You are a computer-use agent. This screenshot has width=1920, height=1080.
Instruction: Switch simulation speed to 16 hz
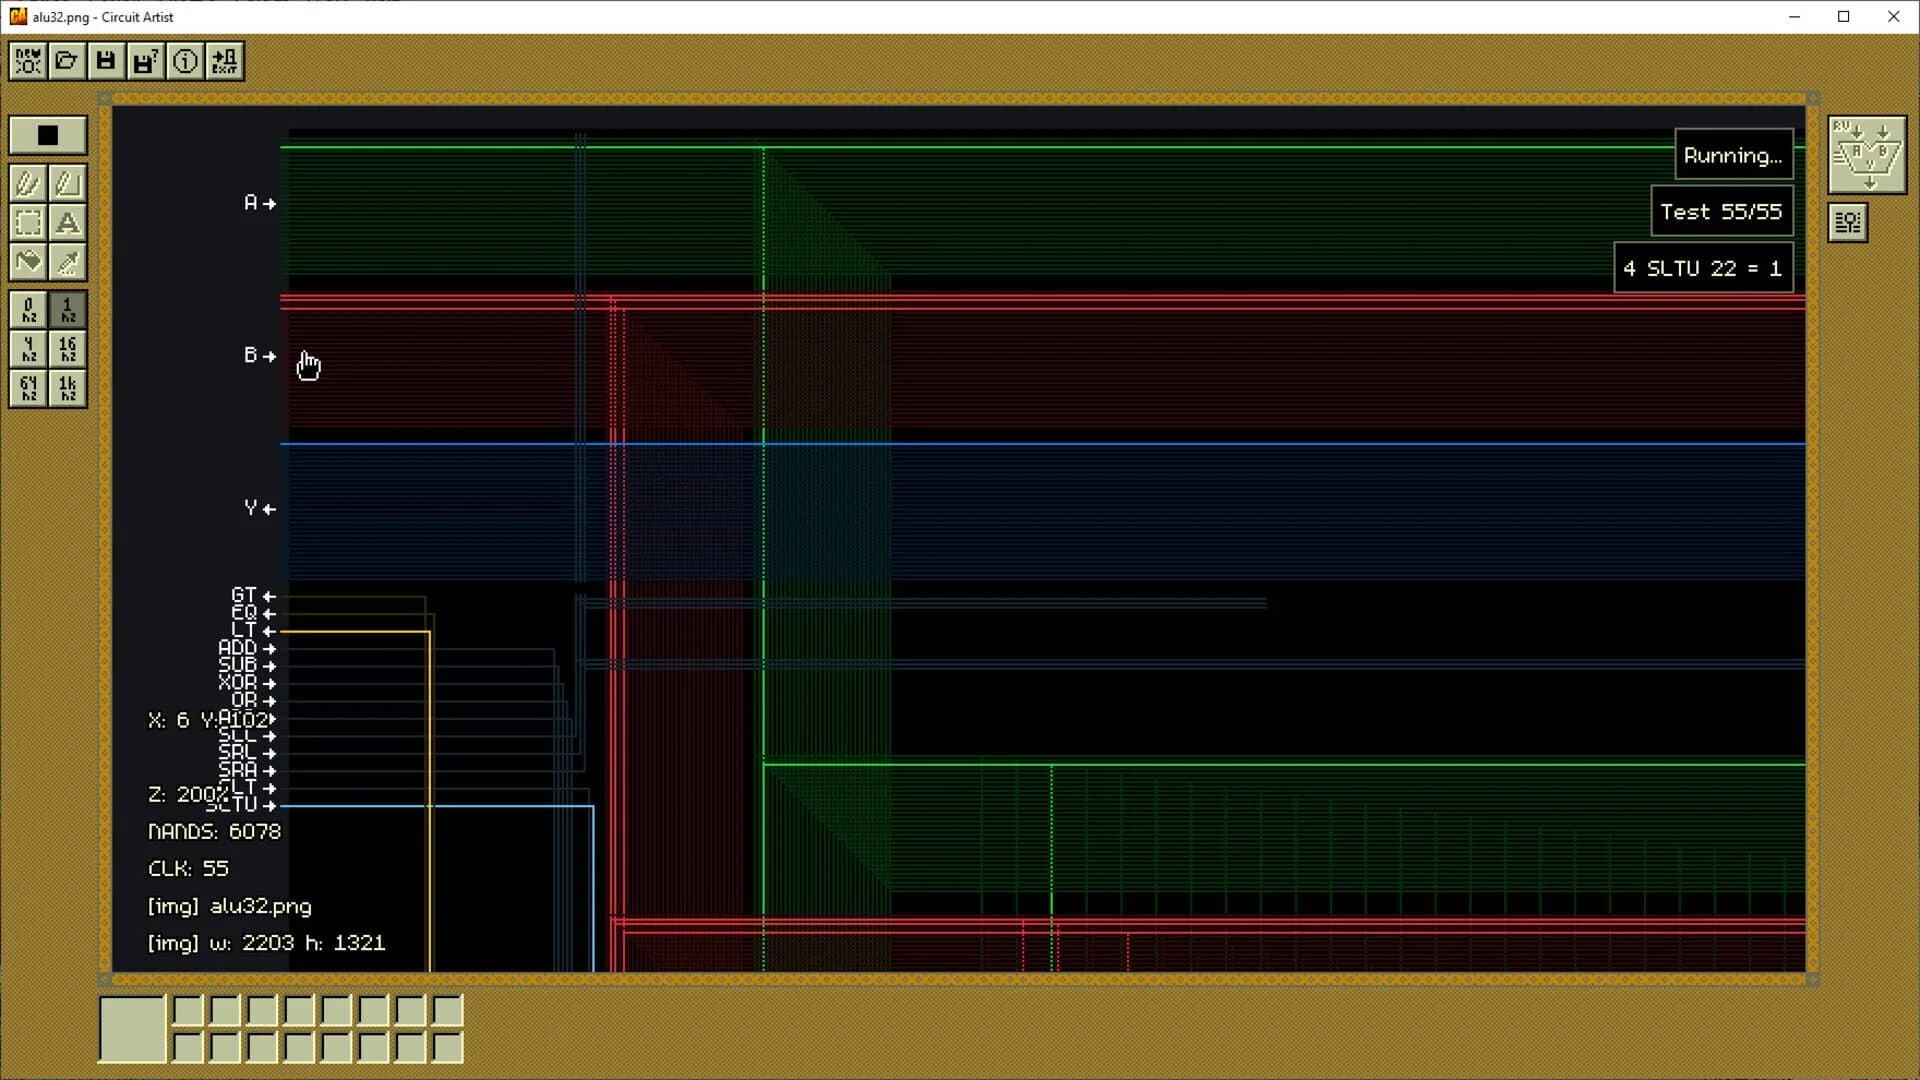coord(66,350)
